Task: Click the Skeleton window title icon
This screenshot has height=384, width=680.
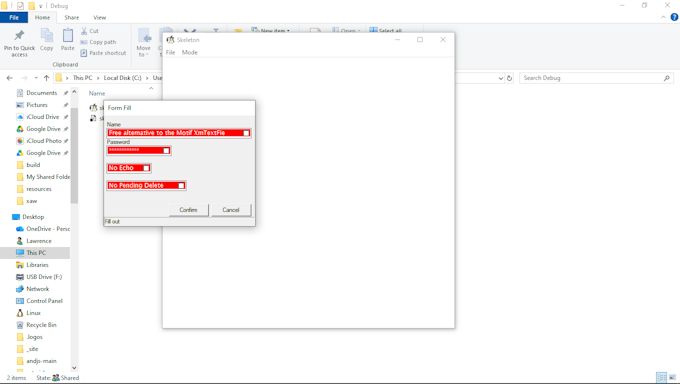Action: (x=170, y=39)
